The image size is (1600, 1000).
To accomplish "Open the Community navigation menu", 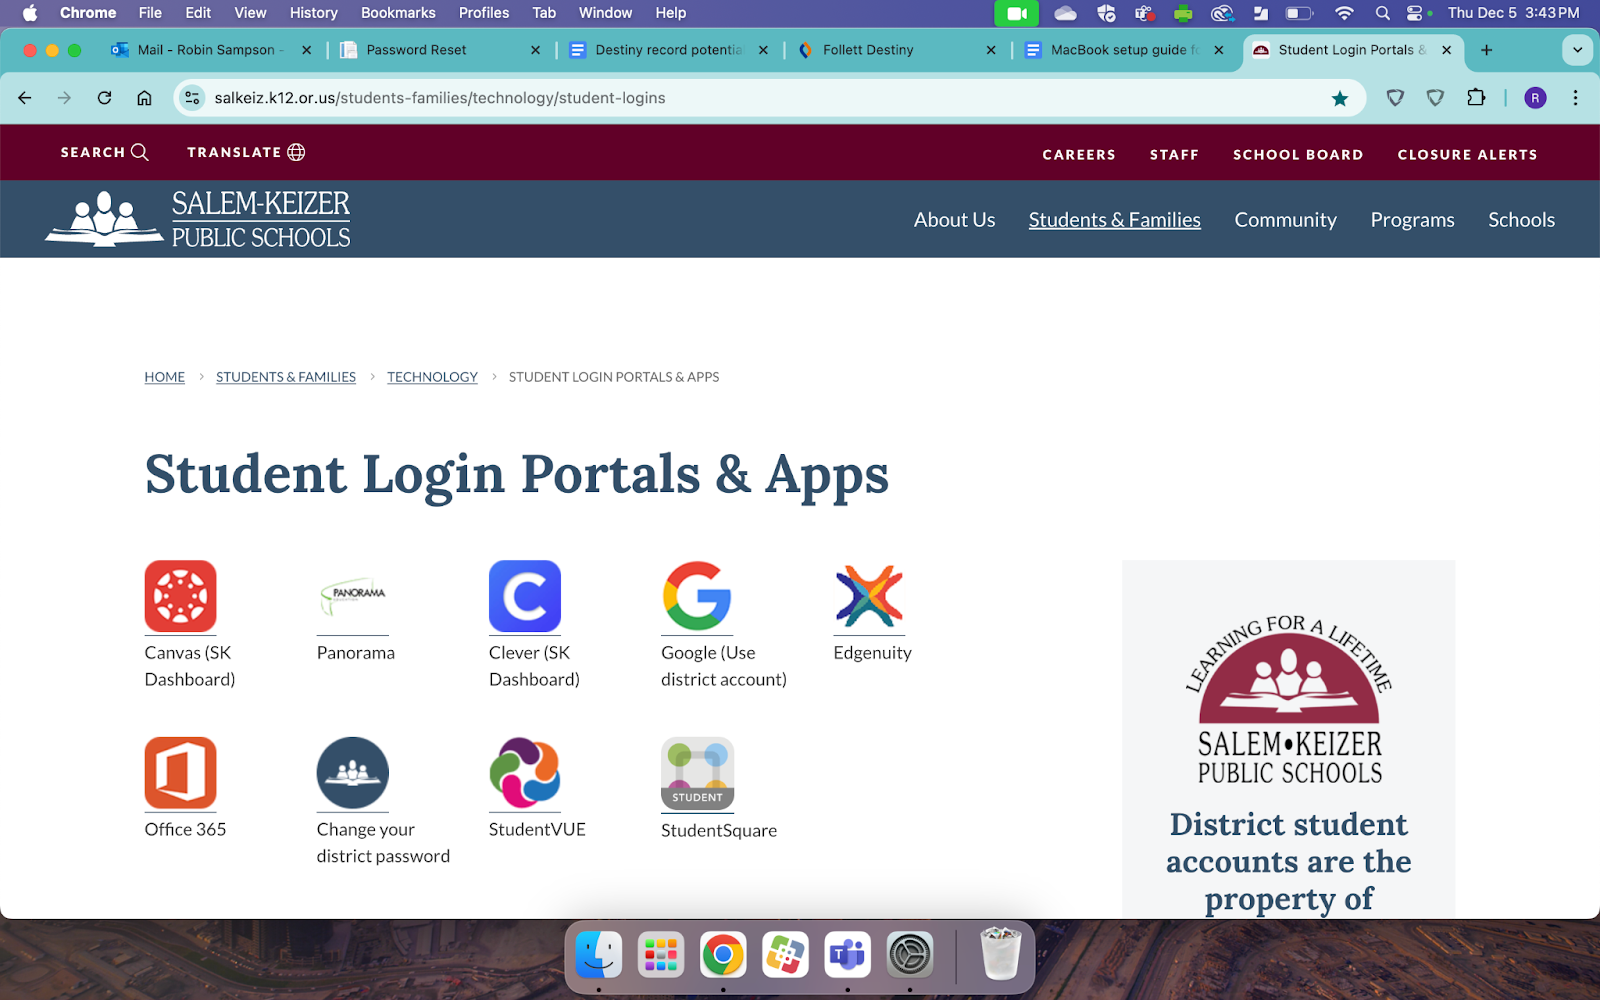I will [x=1285, y=220].
